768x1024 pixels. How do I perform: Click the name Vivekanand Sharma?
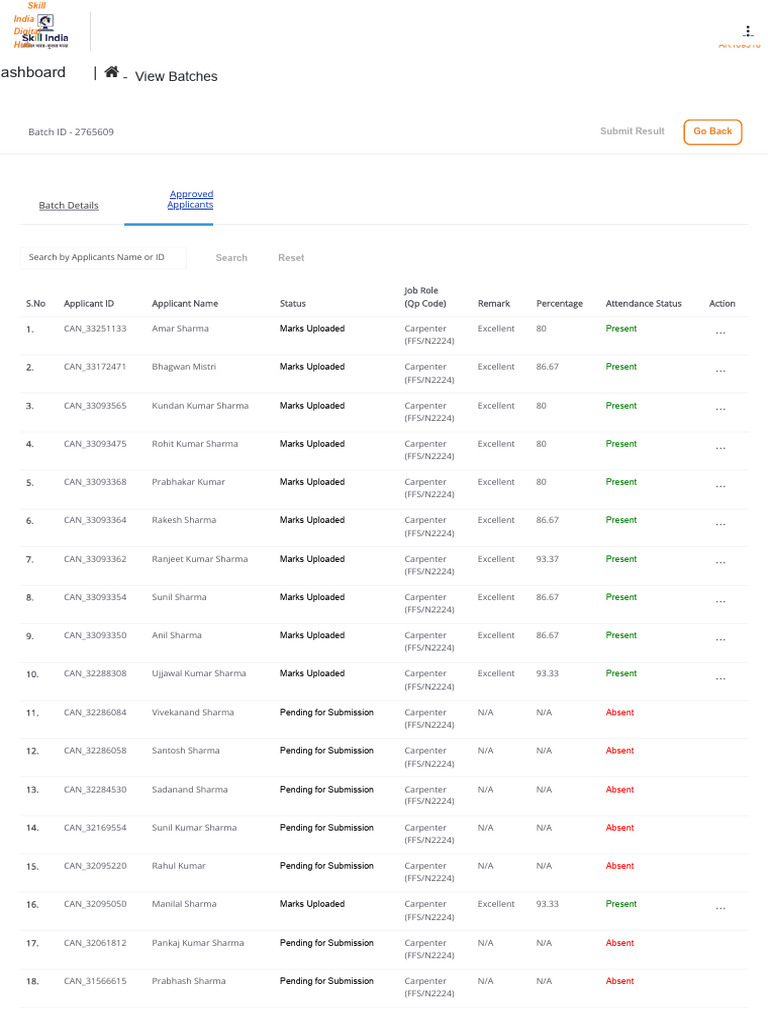click(193, 712)
